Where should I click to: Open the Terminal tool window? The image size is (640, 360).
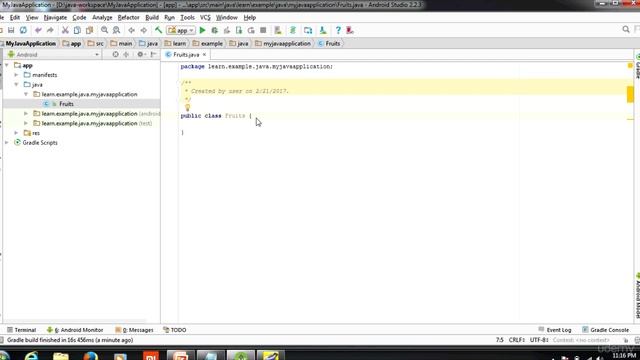point(22,330)
